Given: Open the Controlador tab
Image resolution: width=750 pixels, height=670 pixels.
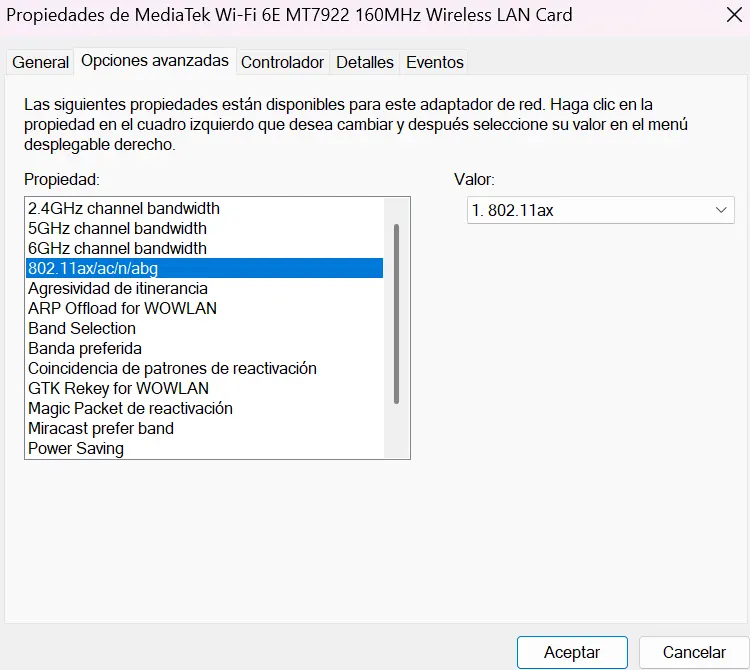Looking at the screenshot, I should (x=282, y=62).
